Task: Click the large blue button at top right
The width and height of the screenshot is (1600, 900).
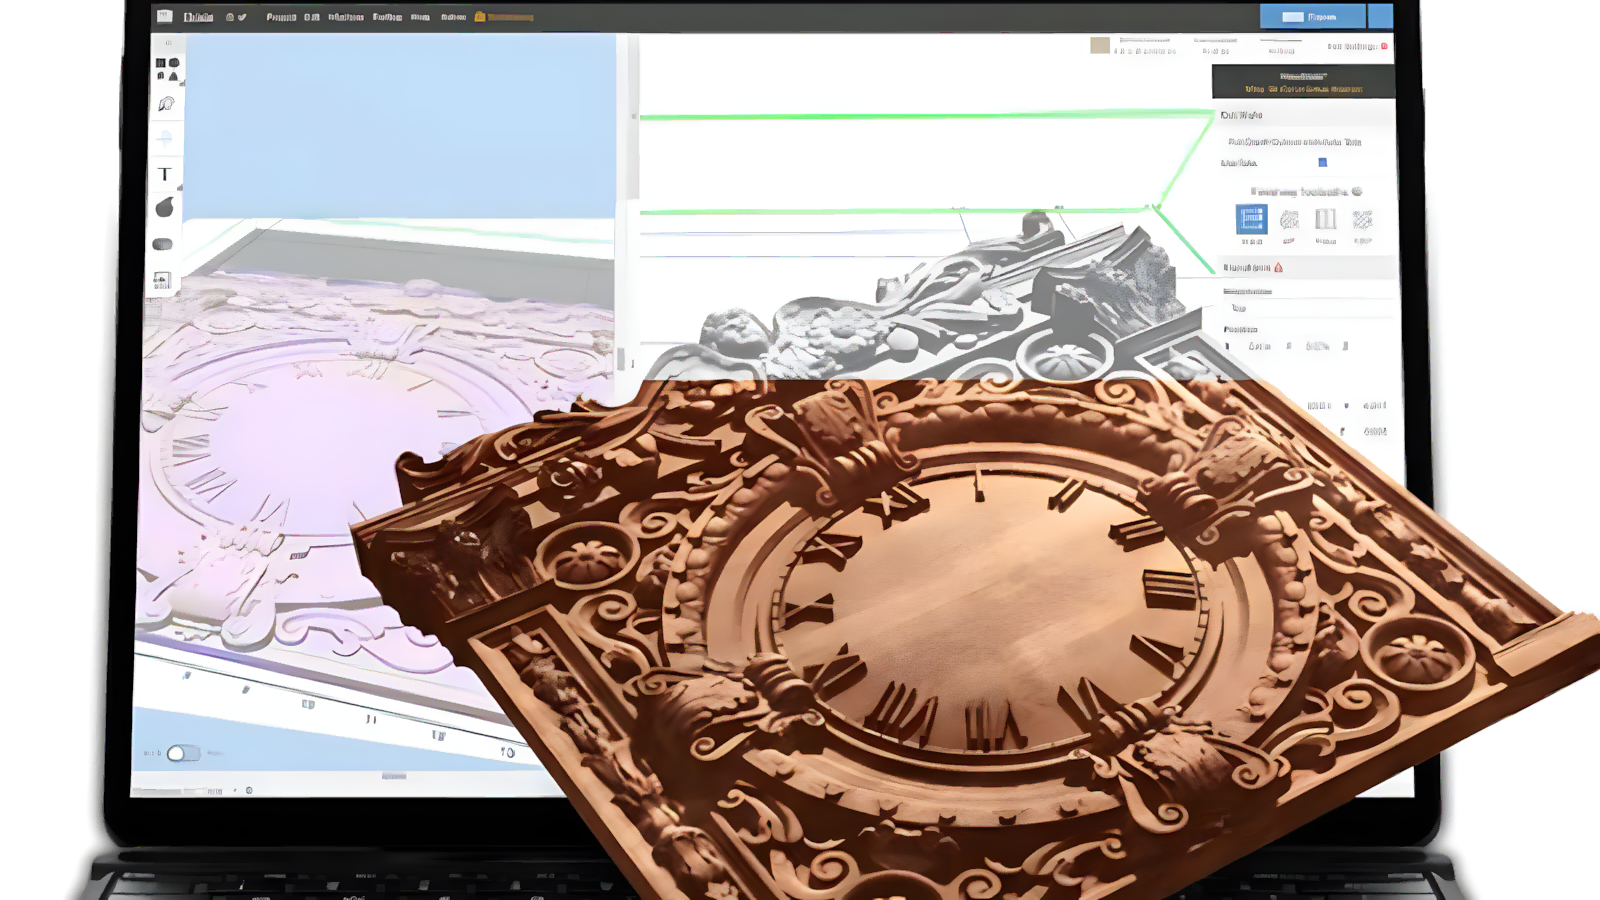Action: (1312, 16)
